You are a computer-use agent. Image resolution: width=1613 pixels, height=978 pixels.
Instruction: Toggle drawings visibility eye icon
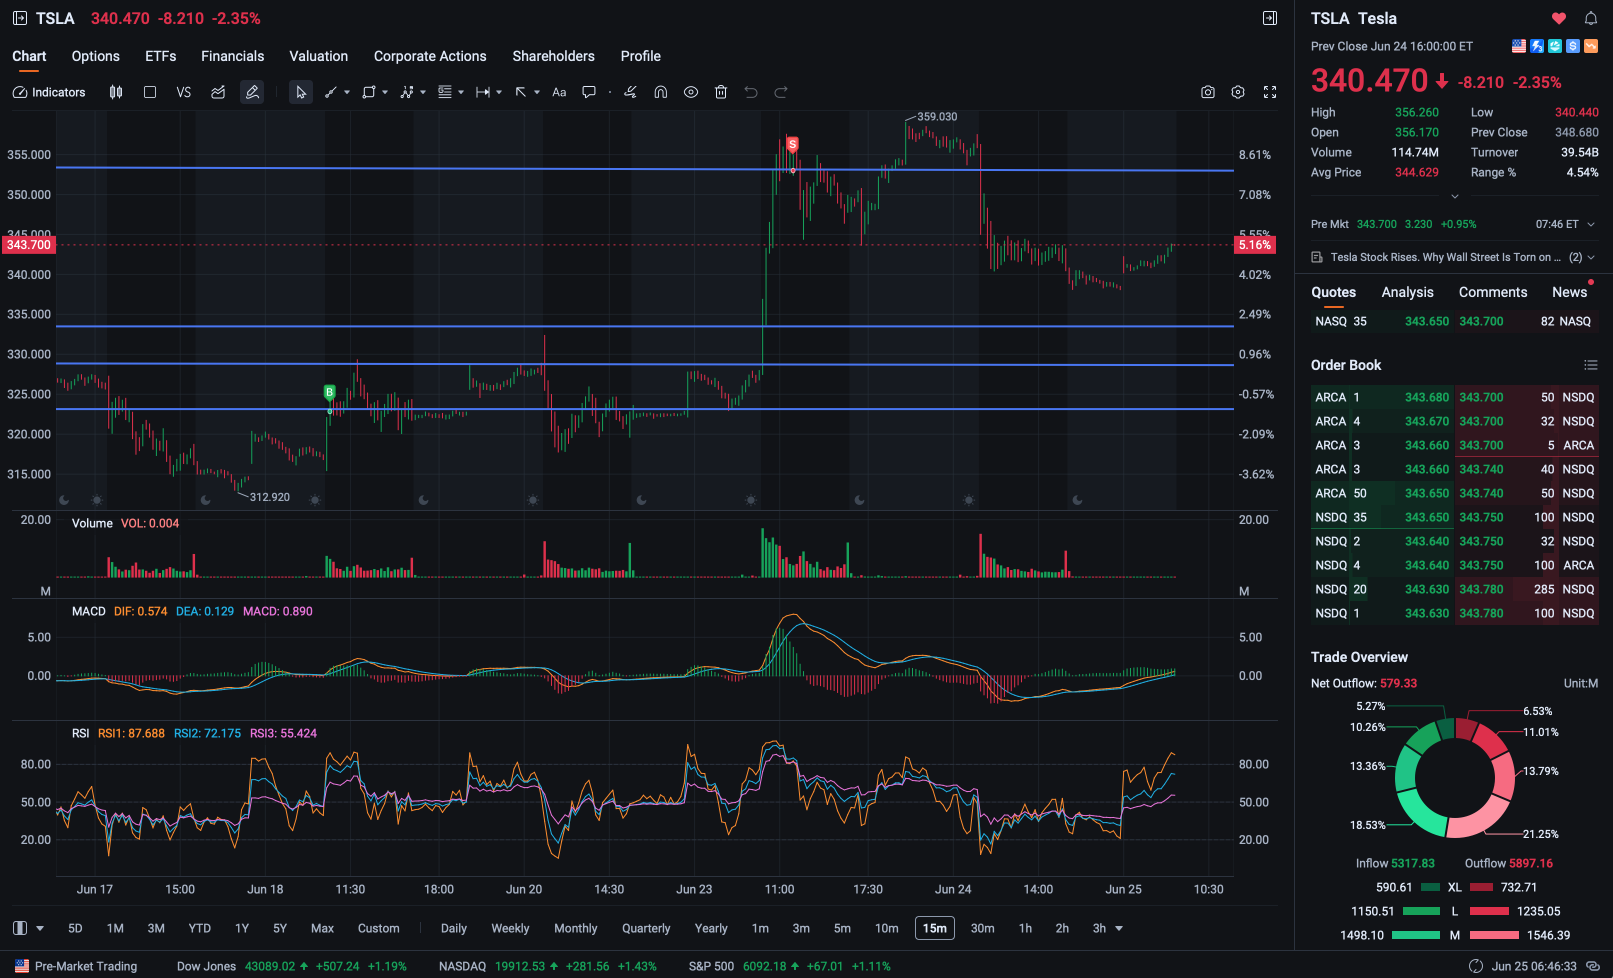(691, 92)
